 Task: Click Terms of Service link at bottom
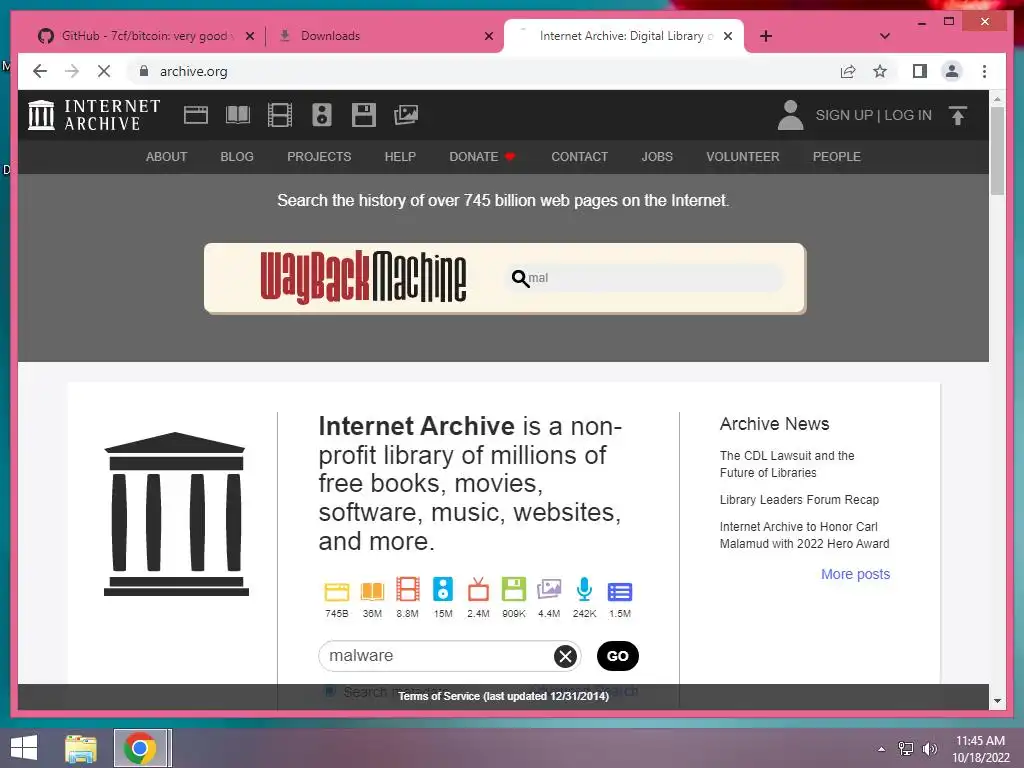point(504,696)
